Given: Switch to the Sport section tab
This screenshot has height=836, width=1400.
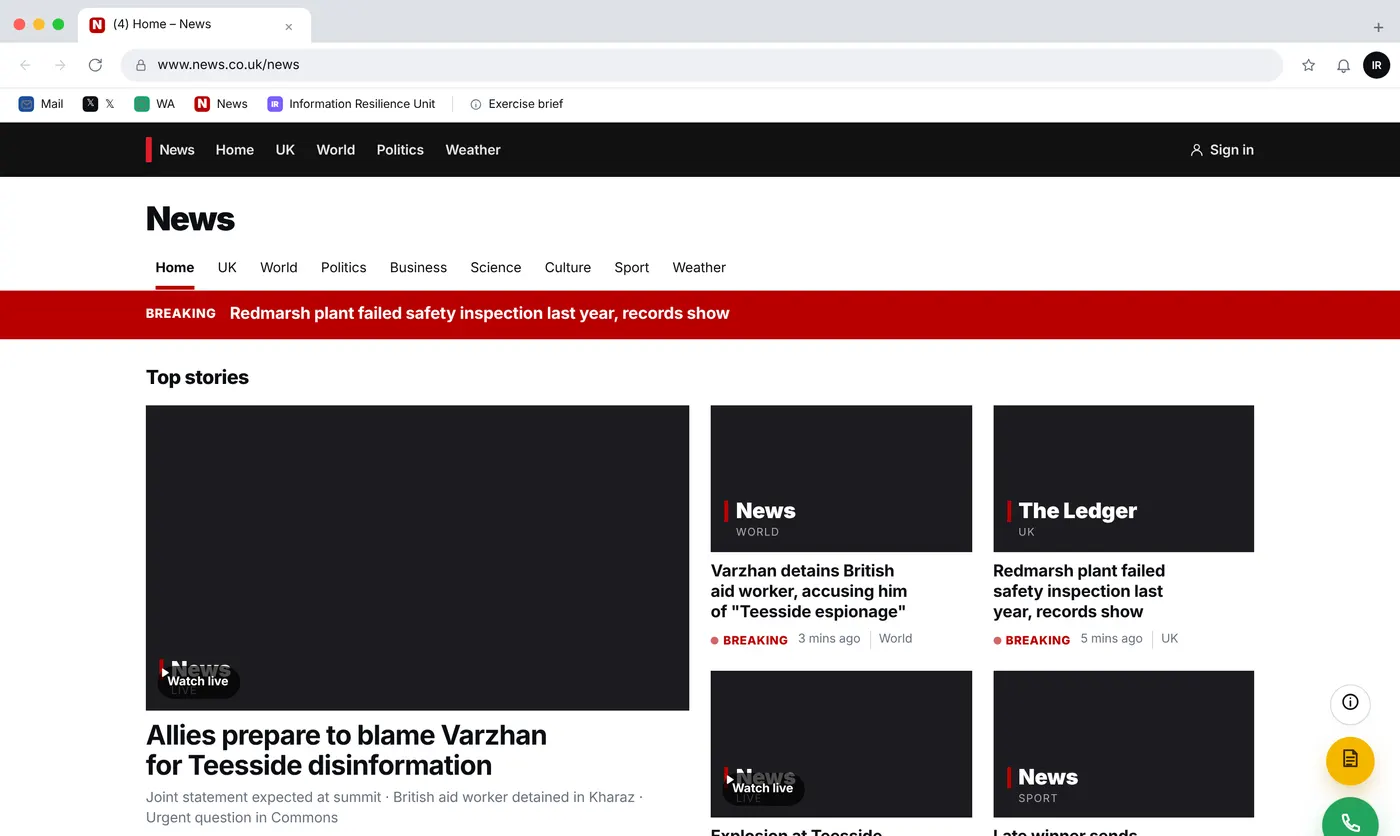Looking at the screenshot, I should pyautogui.click(x=632, y=268).
